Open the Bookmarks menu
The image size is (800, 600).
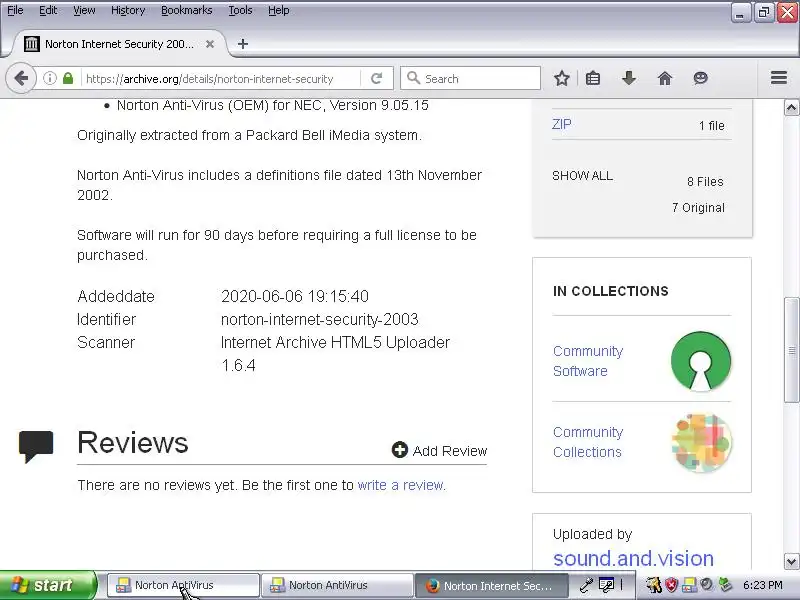[x=186, y=10]
